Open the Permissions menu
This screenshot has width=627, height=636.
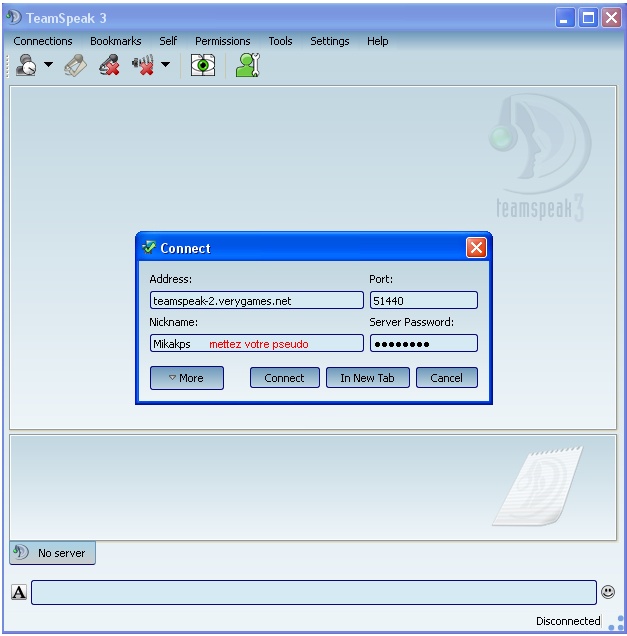click(223, 41)
